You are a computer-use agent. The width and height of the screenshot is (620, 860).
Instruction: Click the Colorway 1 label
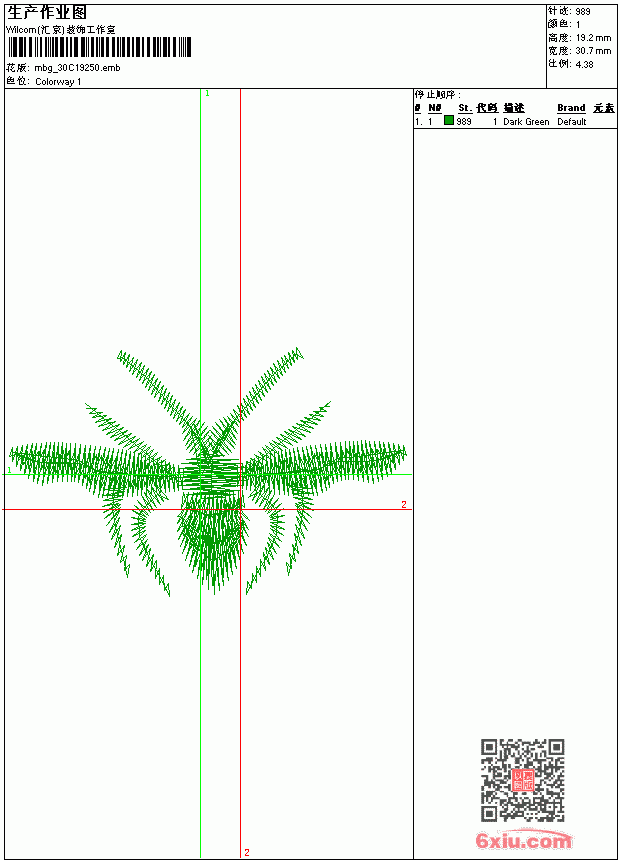tap(58, 82)
